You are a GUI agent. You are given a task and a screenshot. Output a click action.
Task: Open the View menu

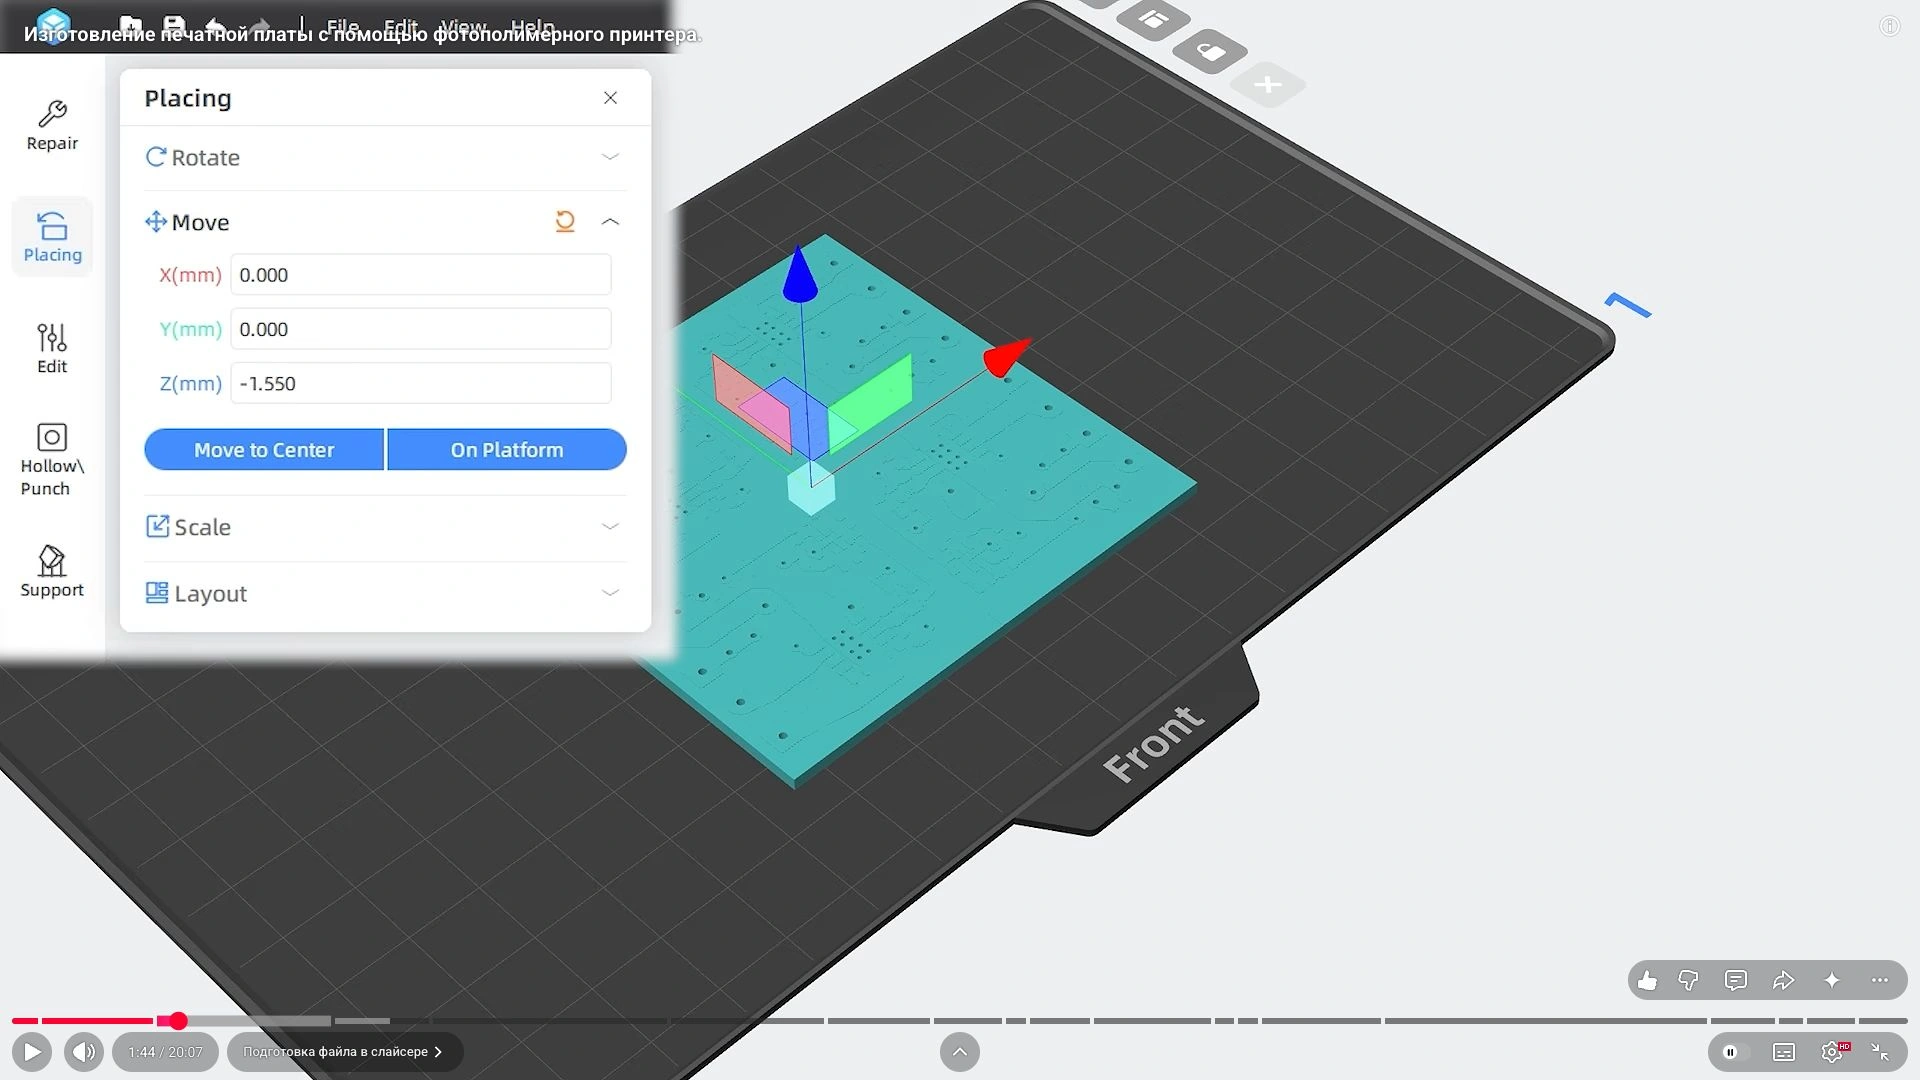point(463,26)
